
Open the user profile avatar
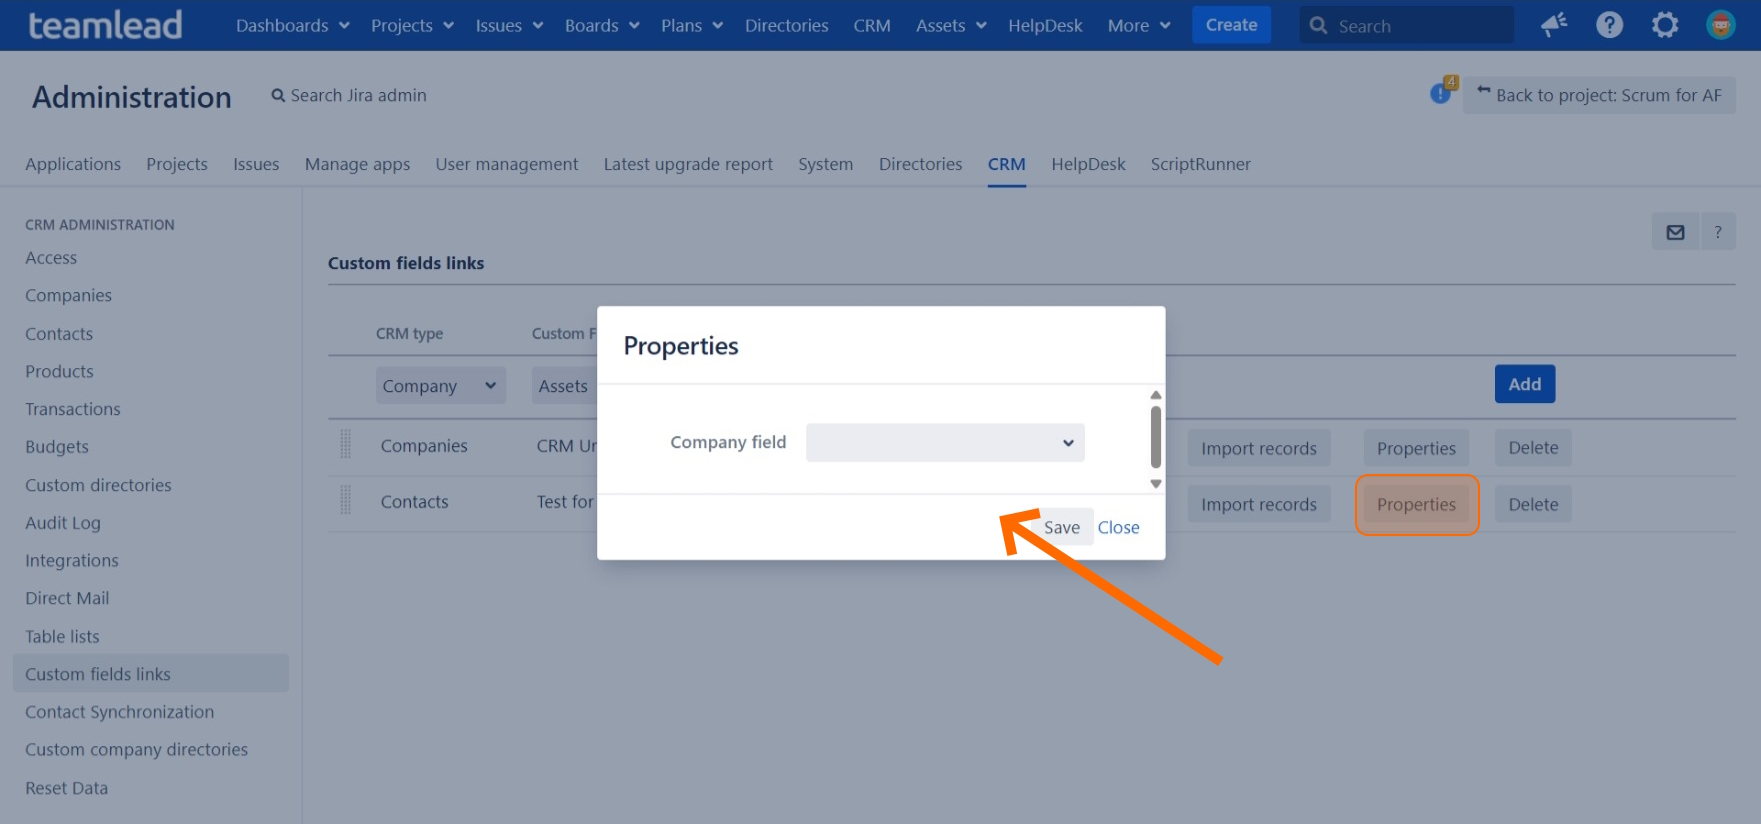1720,25
